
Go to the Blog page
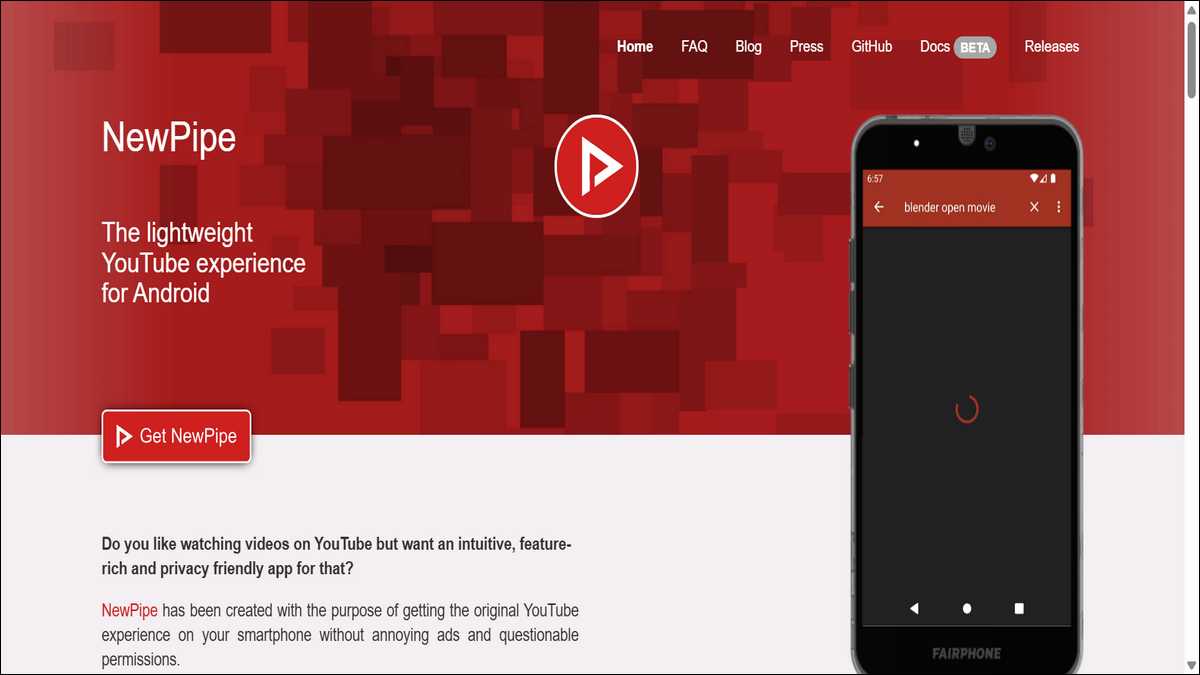point(748,46)
